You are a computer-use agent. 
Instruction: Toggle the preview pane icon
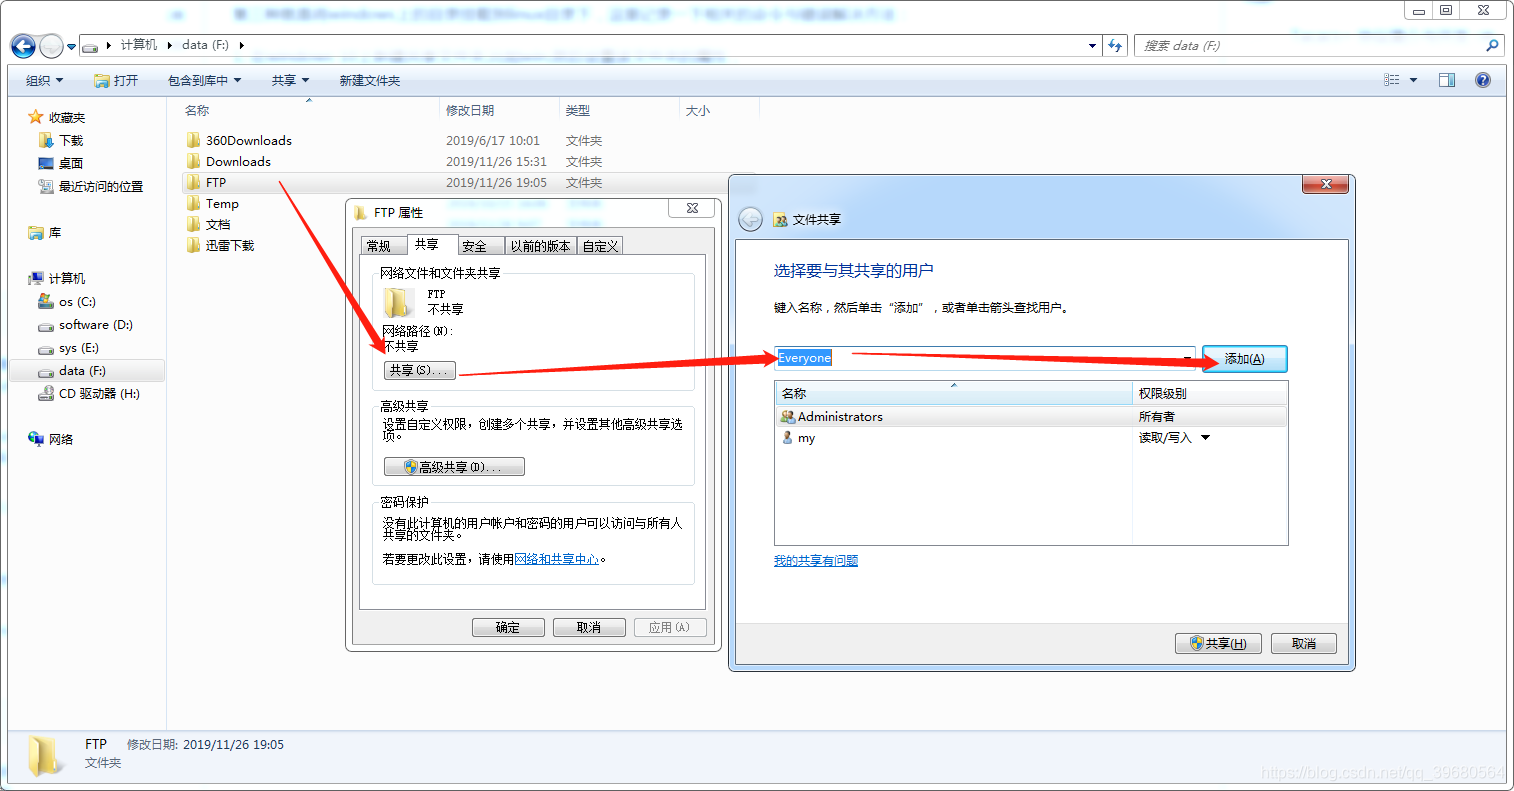click(x=1446, y=80)
